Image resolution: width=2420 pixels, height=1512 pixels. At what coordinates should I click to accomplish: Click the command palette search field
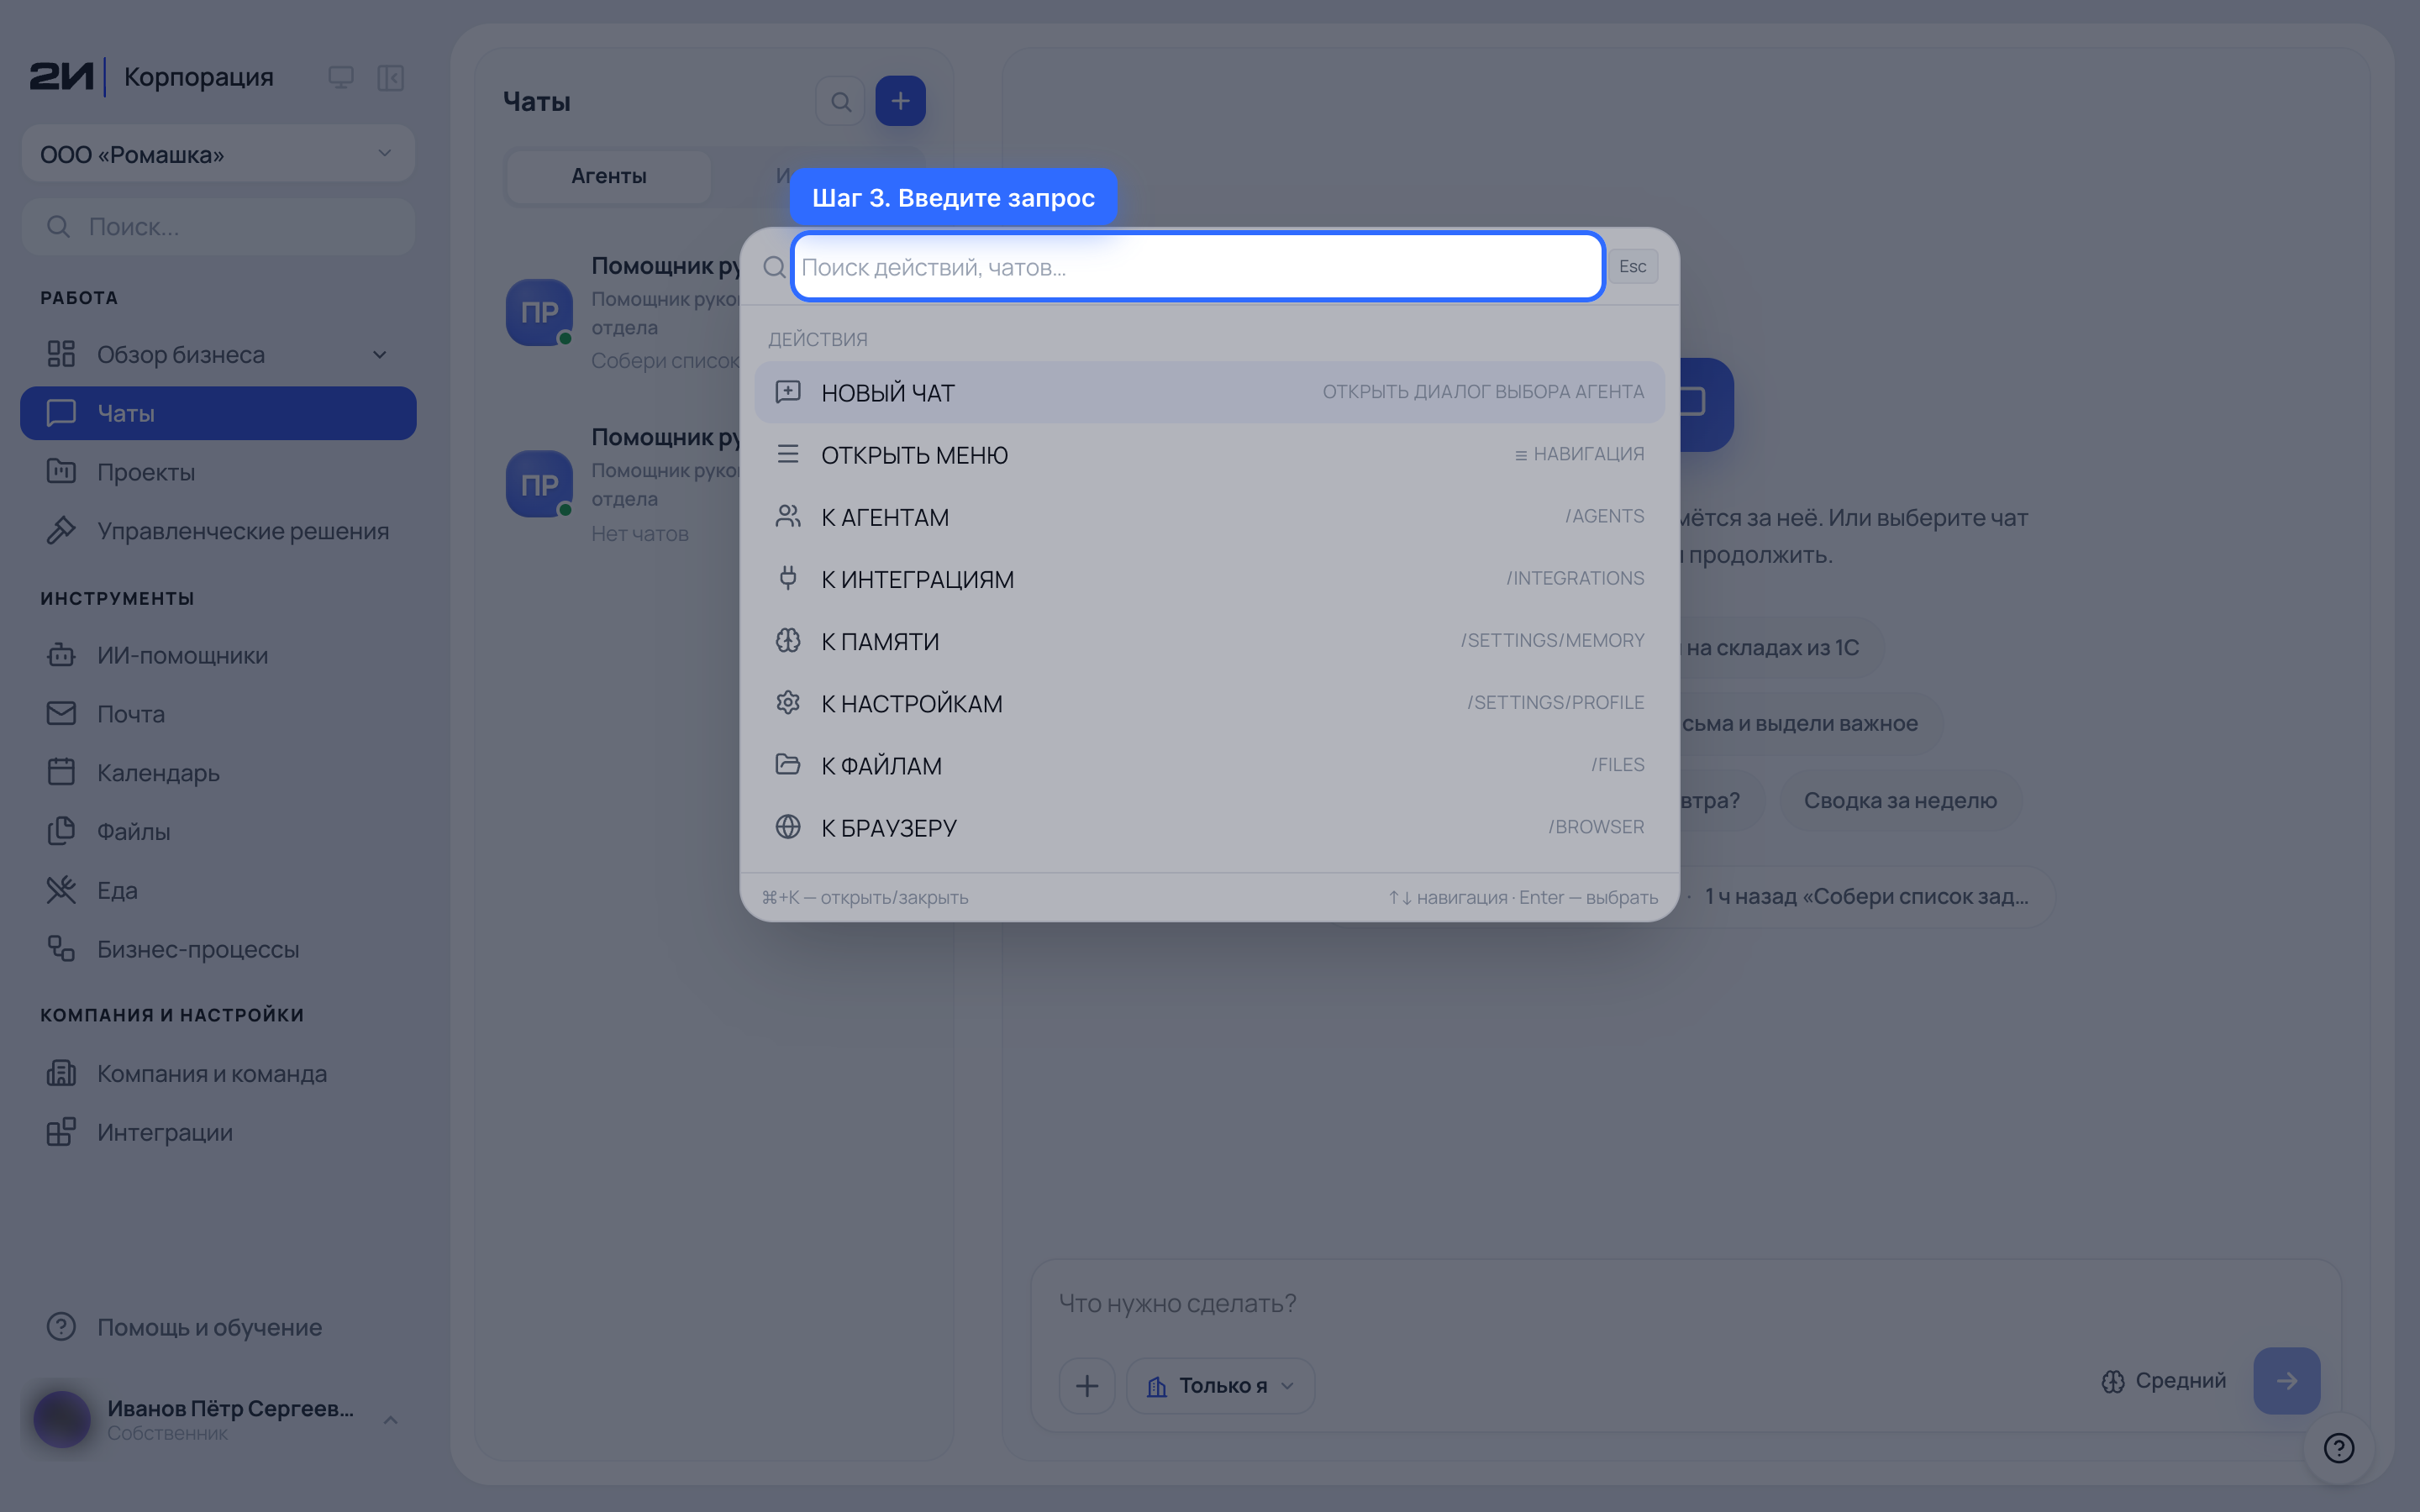pos(1197,266)
